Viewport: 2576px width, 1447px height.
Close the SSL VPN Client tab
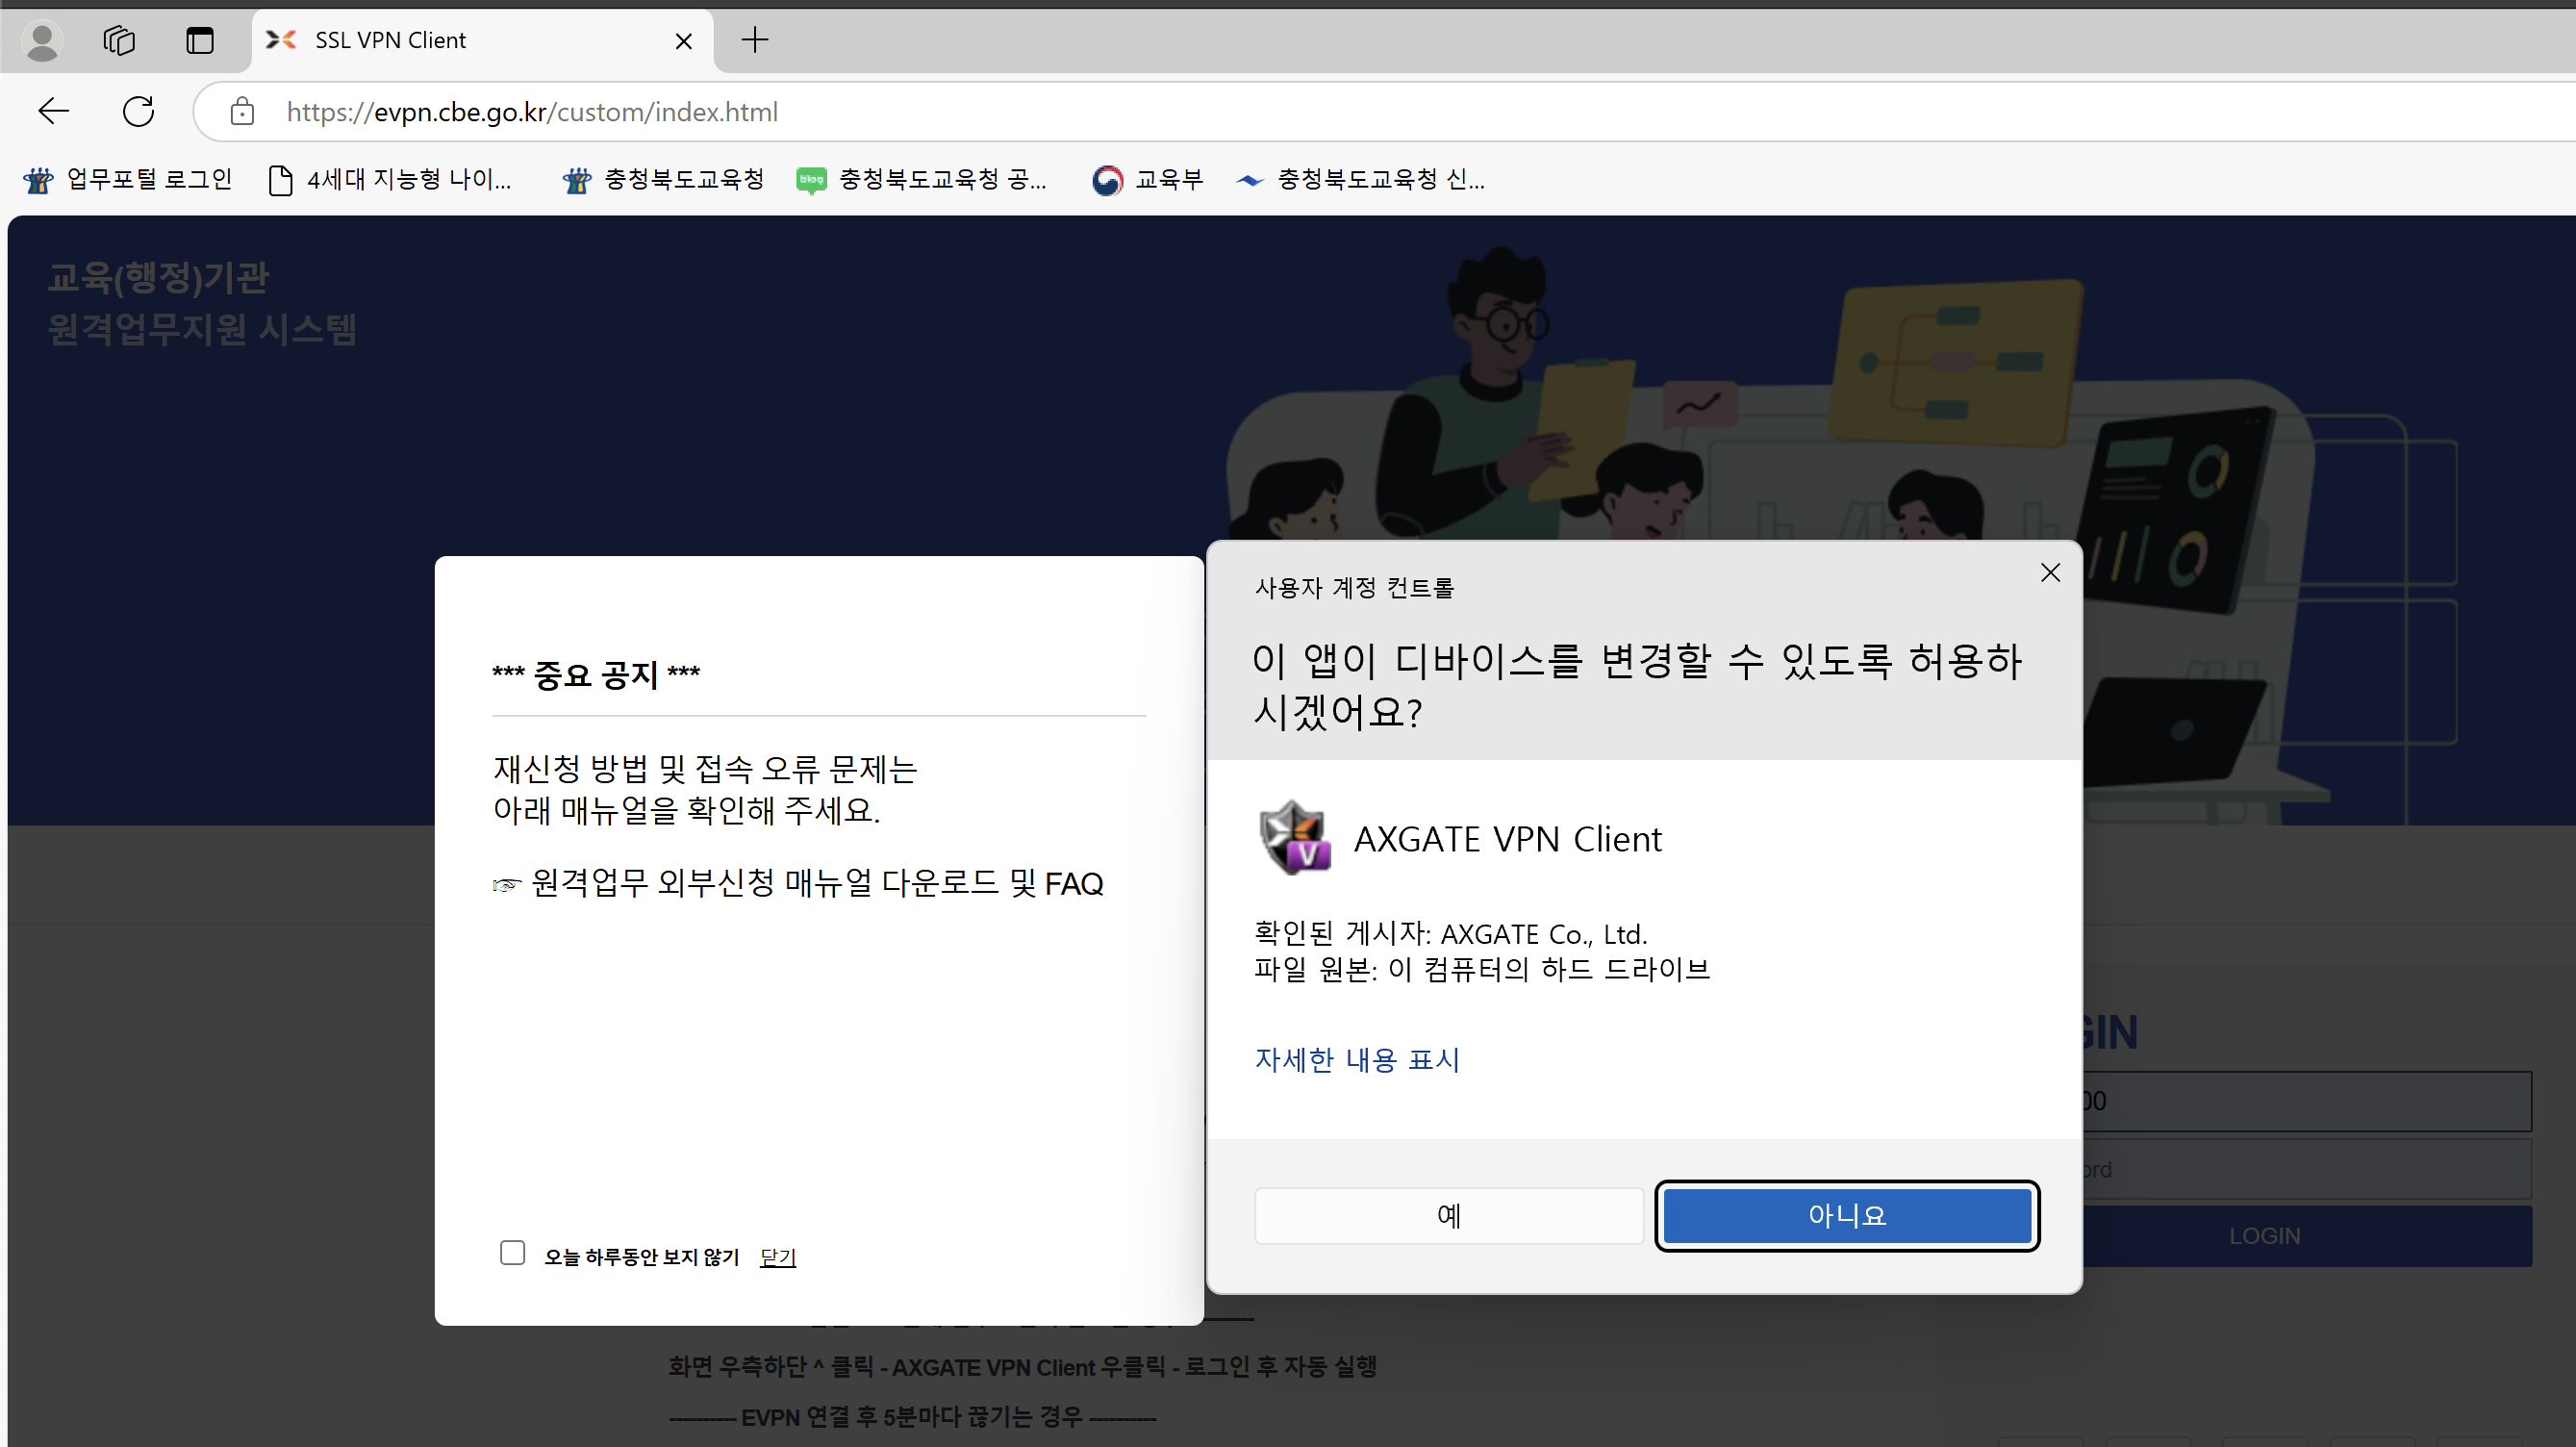click(x=684, y=41)
